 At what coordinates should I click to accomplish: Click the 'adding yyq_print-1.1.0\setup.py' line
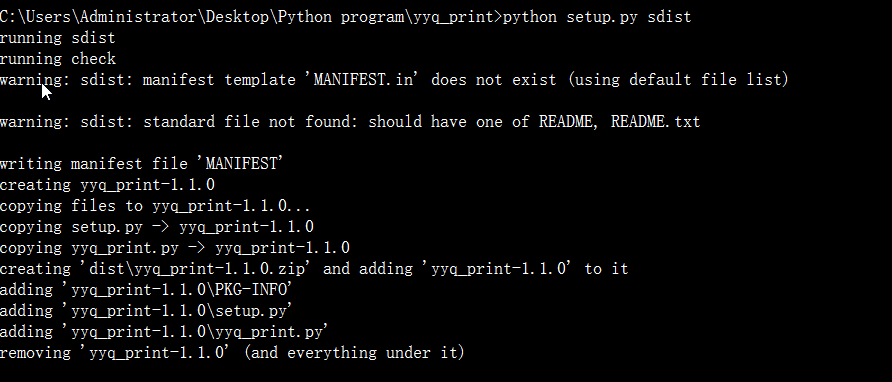(x=146, y=311)
